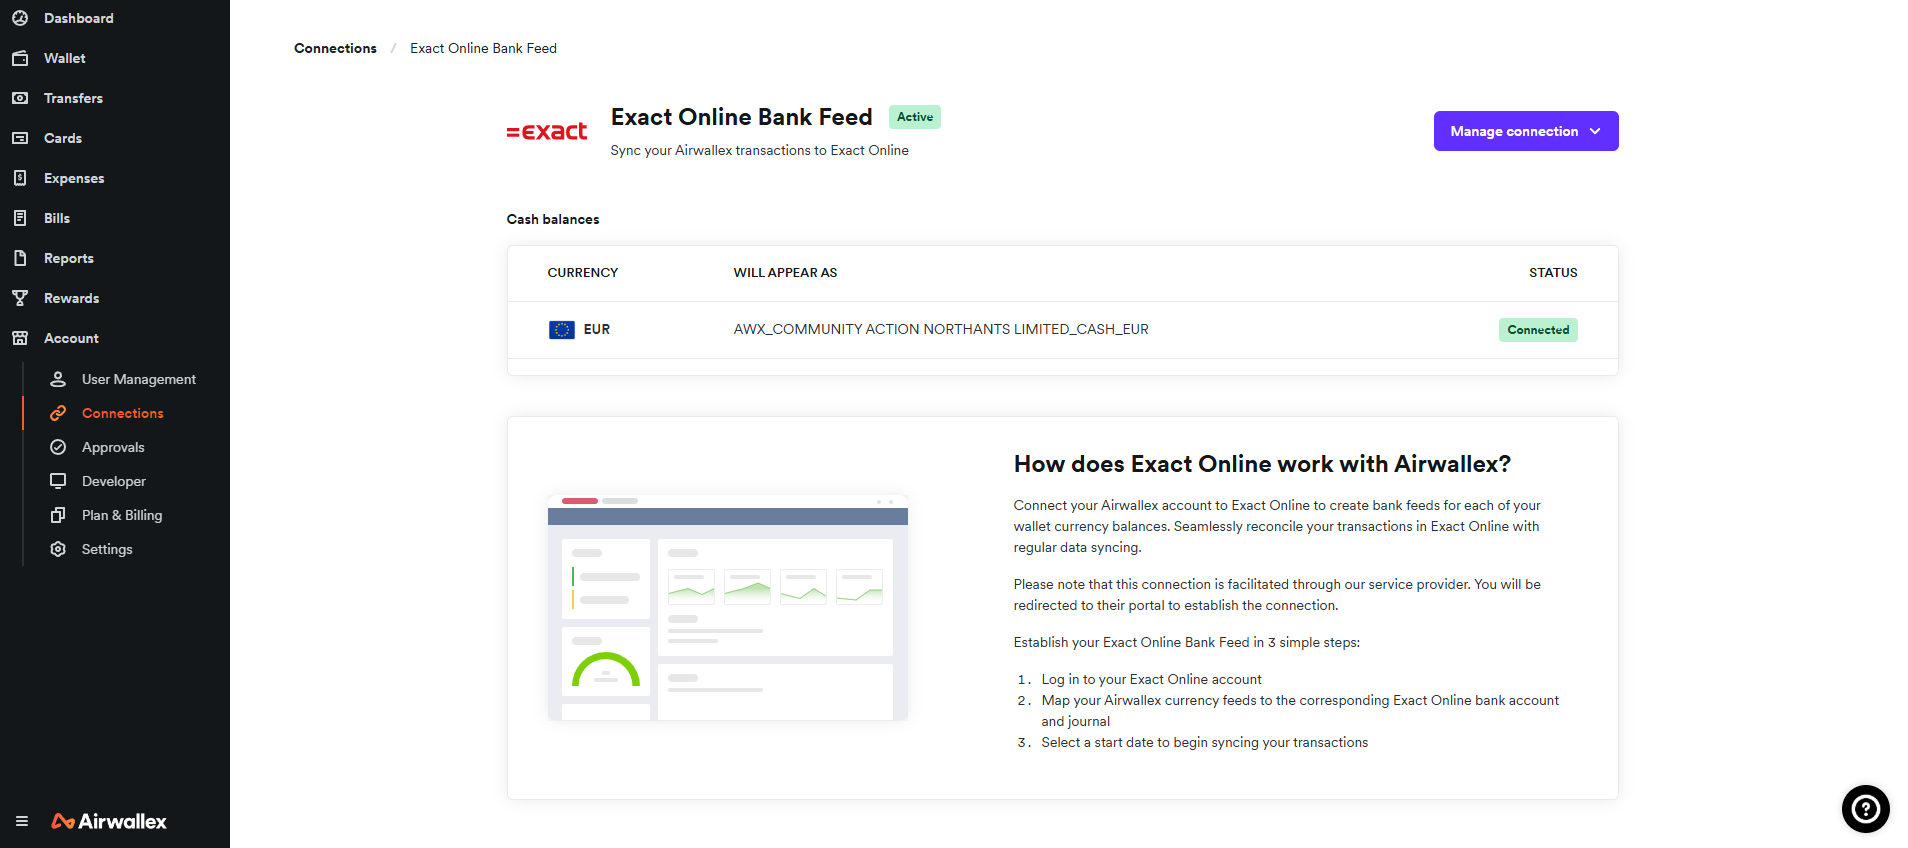Click the Active status badge

(x=914, y=117)
